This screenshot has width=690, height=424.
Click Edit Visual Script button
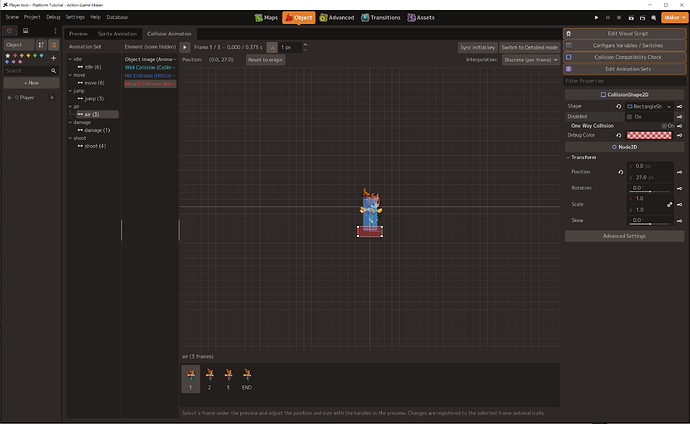coord(624,33)
